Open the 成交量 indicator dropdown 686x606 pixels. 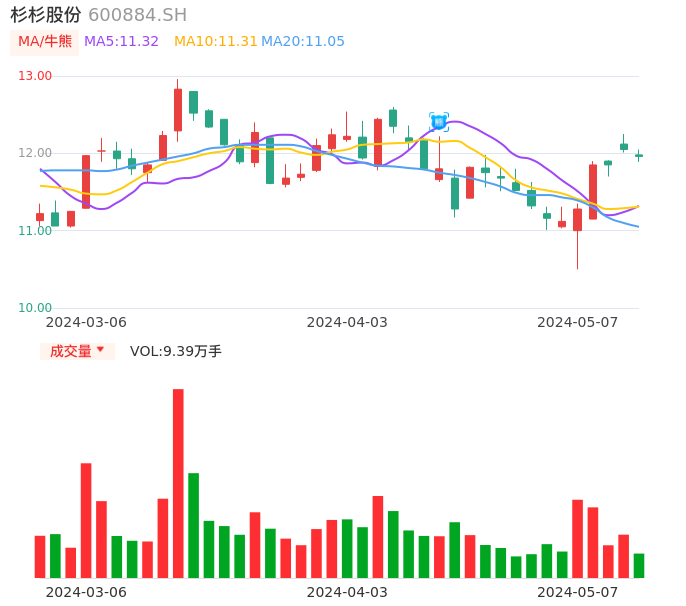click(x=77, y=351)
